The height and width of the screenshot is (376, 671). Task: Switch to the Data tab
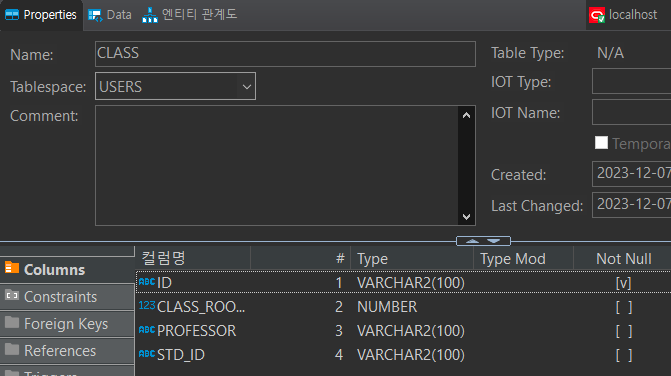tap(110, 15)
